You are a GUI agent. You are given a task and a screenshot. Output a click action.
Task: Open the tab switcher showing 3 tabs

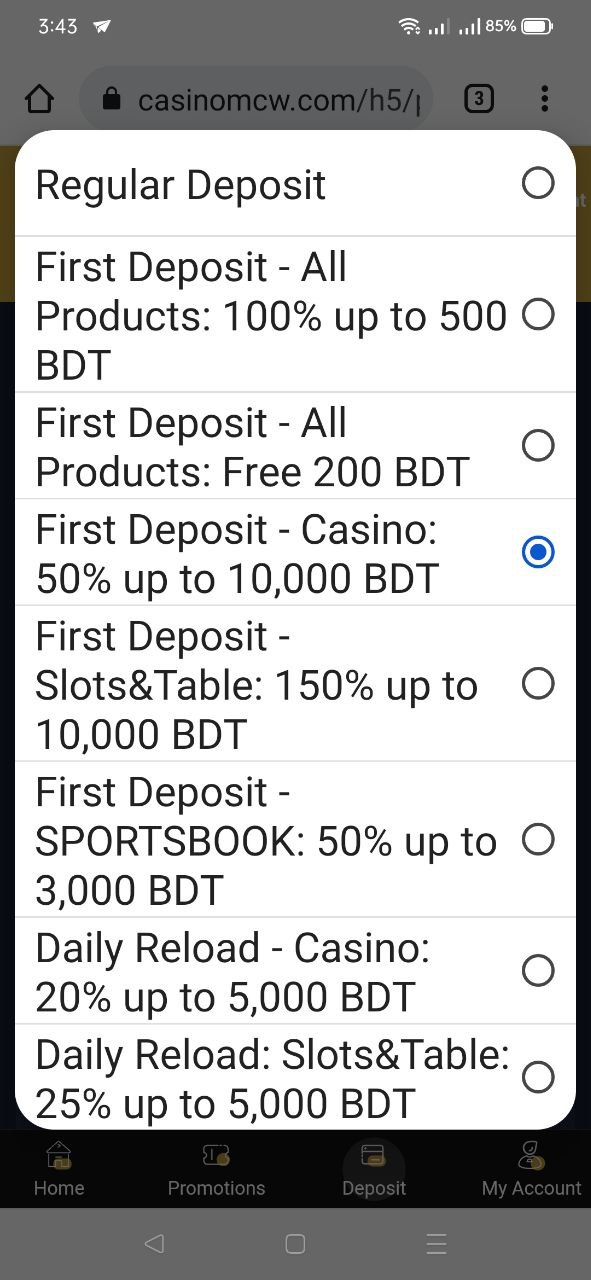[x=479, y=99]
